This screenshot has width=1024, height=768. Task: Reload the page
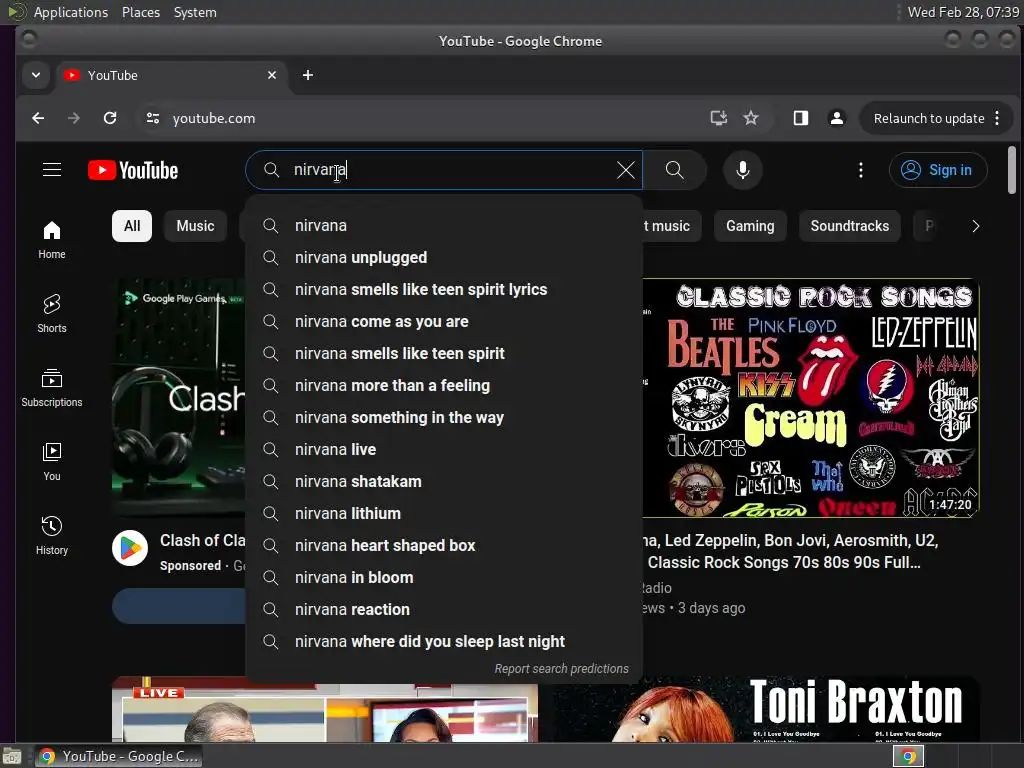click(110, 118)
